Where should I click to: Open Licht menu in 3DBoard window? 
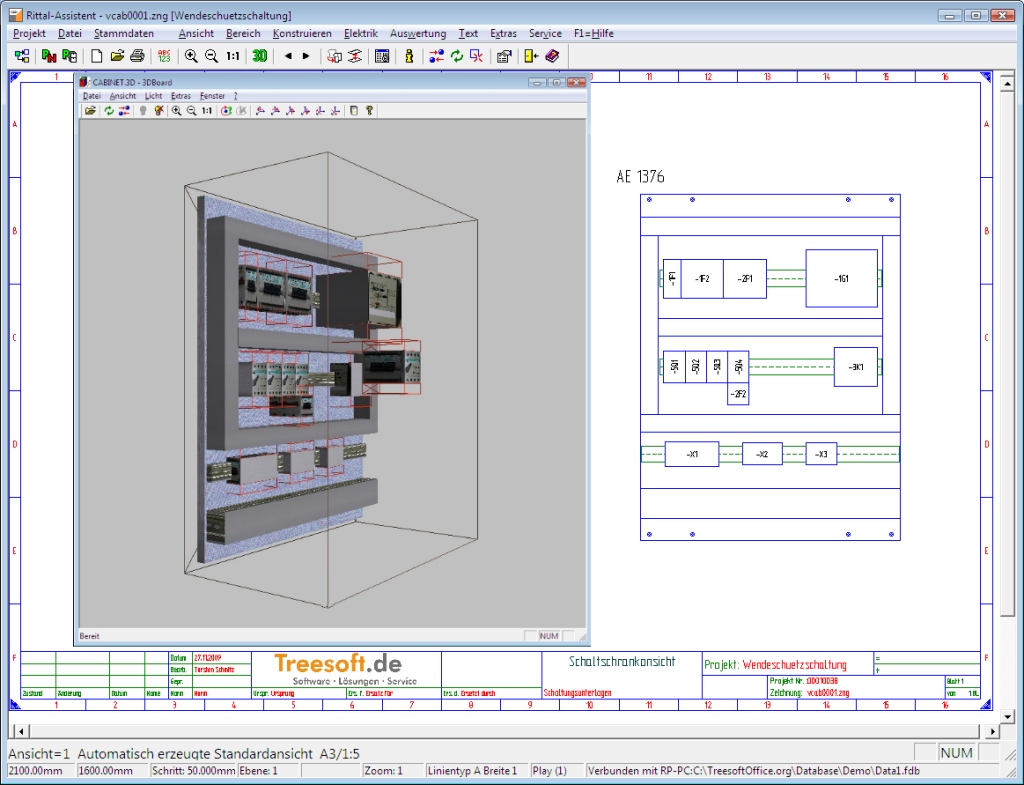(153, 96)
